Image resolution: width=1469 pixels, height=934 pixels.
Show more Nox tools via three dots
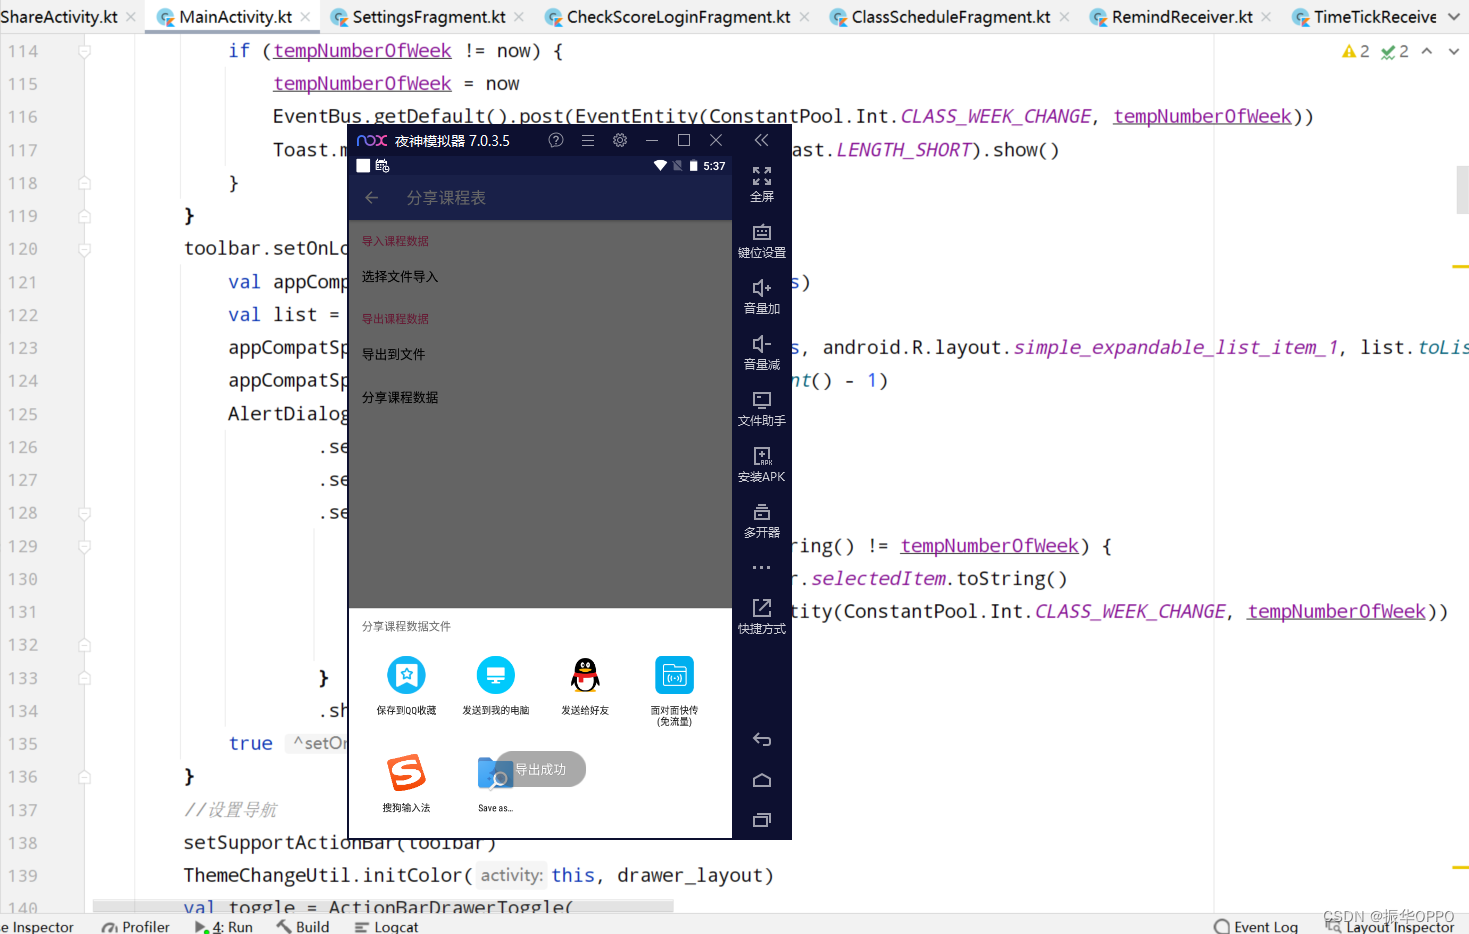[761, 567]
